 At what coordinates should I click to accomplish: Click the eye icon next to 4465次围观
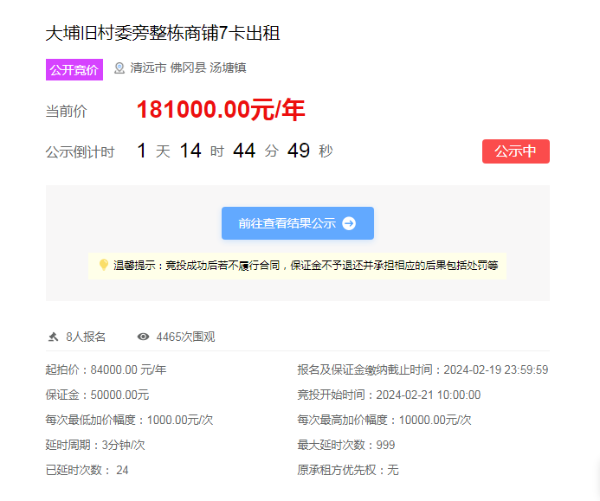(x=143, y=337)
